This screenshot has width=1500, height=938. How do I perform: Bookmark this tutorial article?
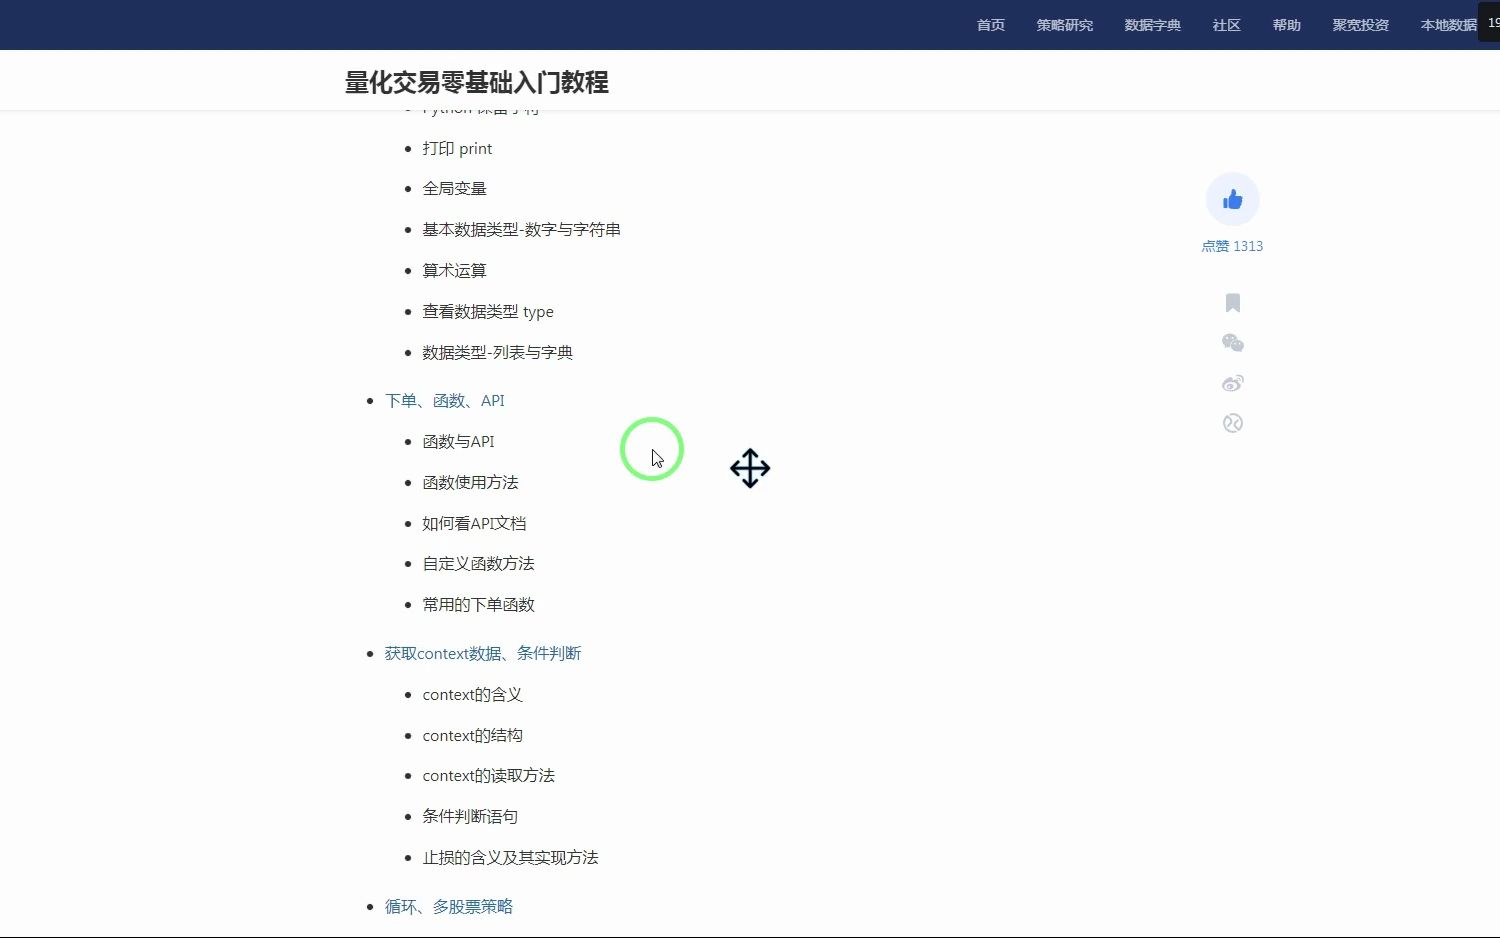click(x=1233, y=303)
